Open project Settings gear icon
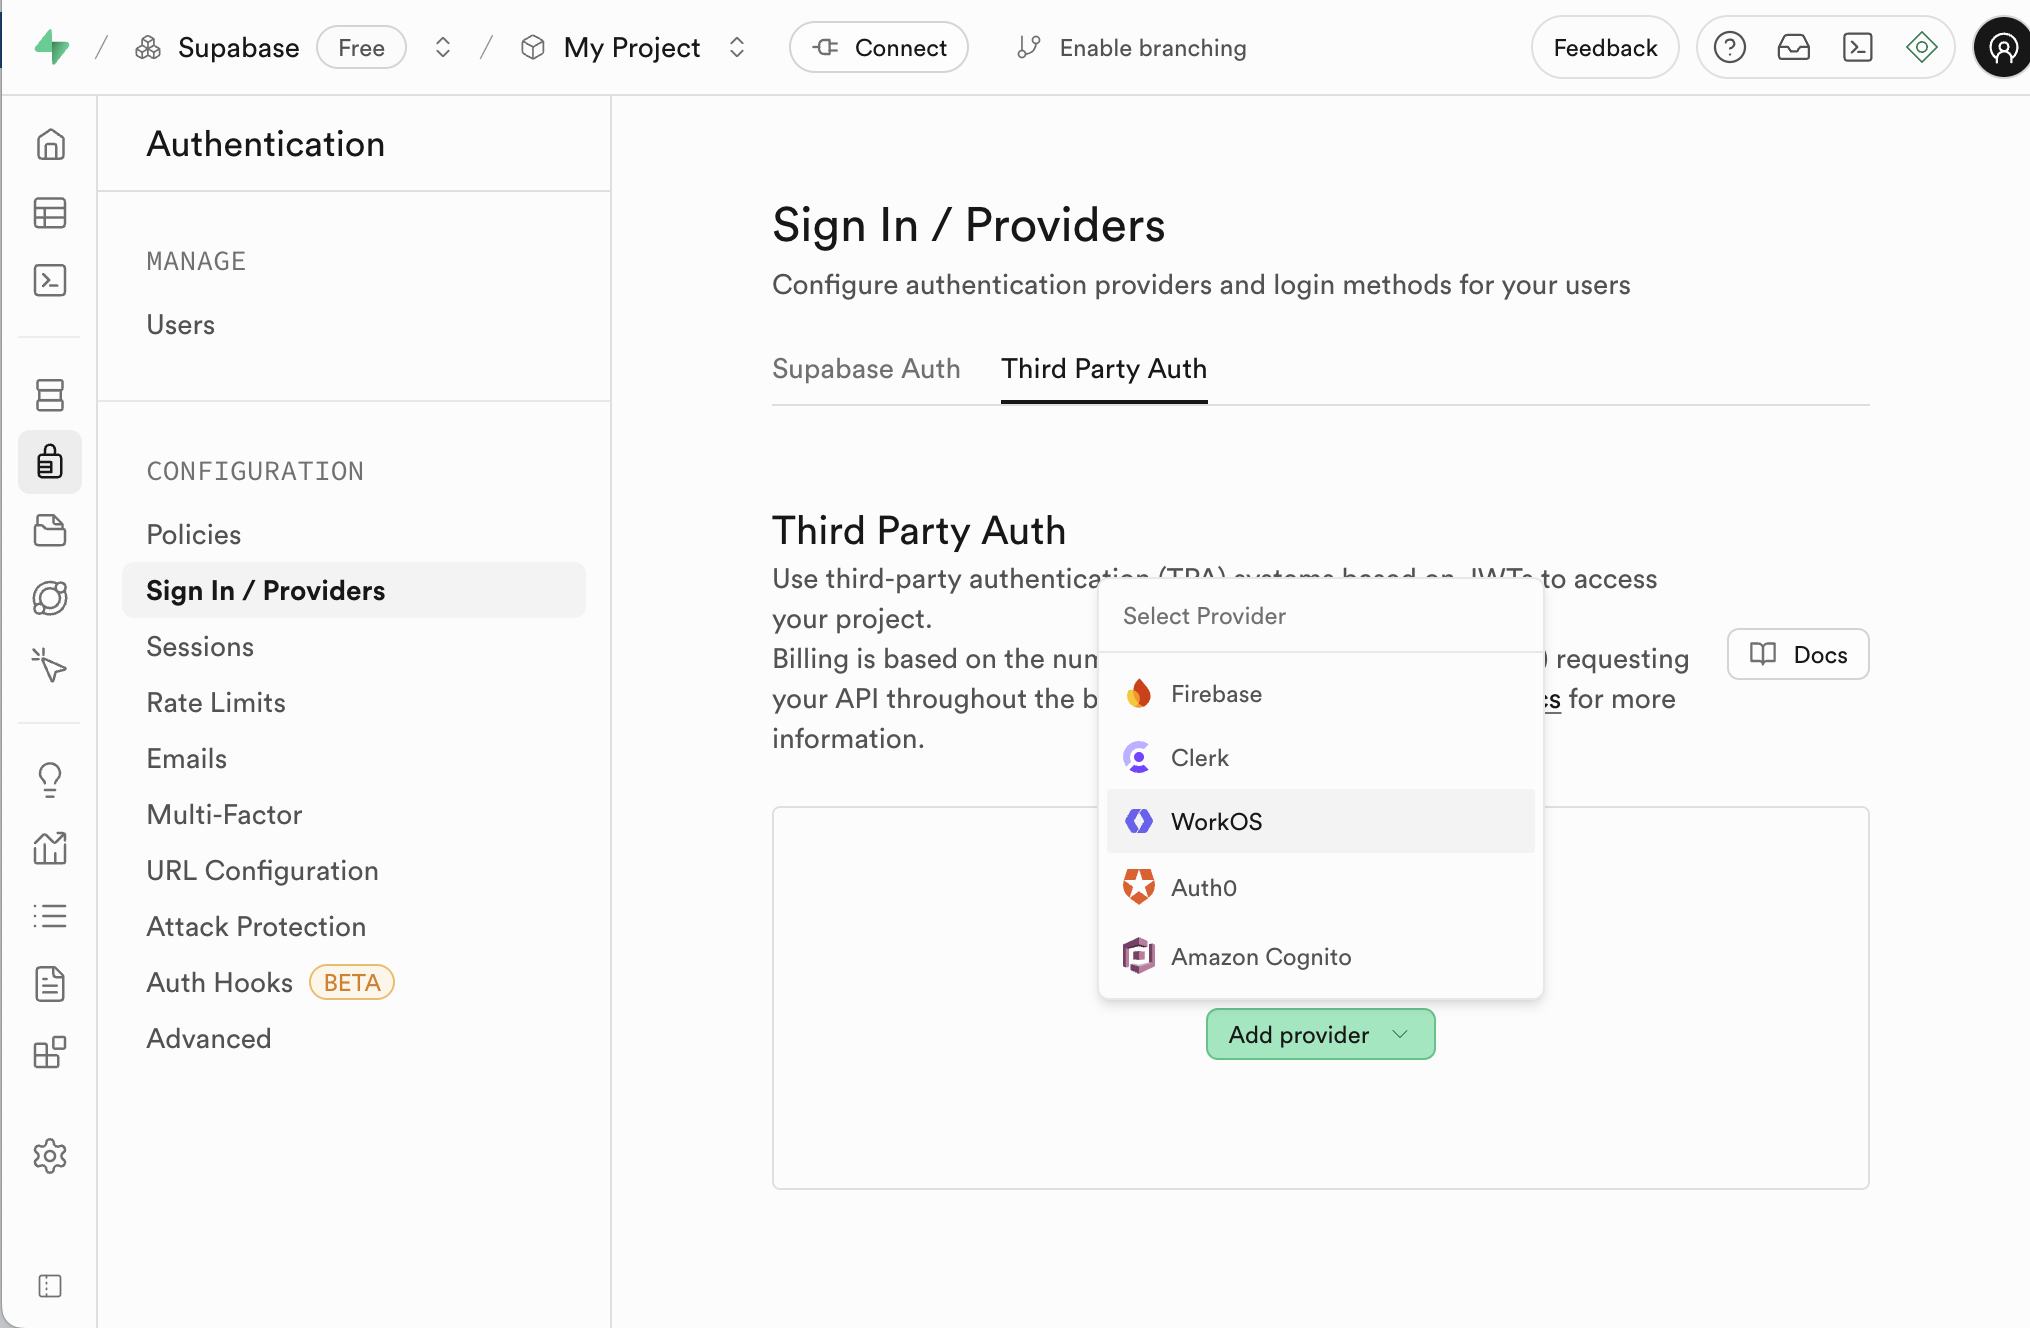This screenshot has height=1328, width=2030. pos(50,1156)
